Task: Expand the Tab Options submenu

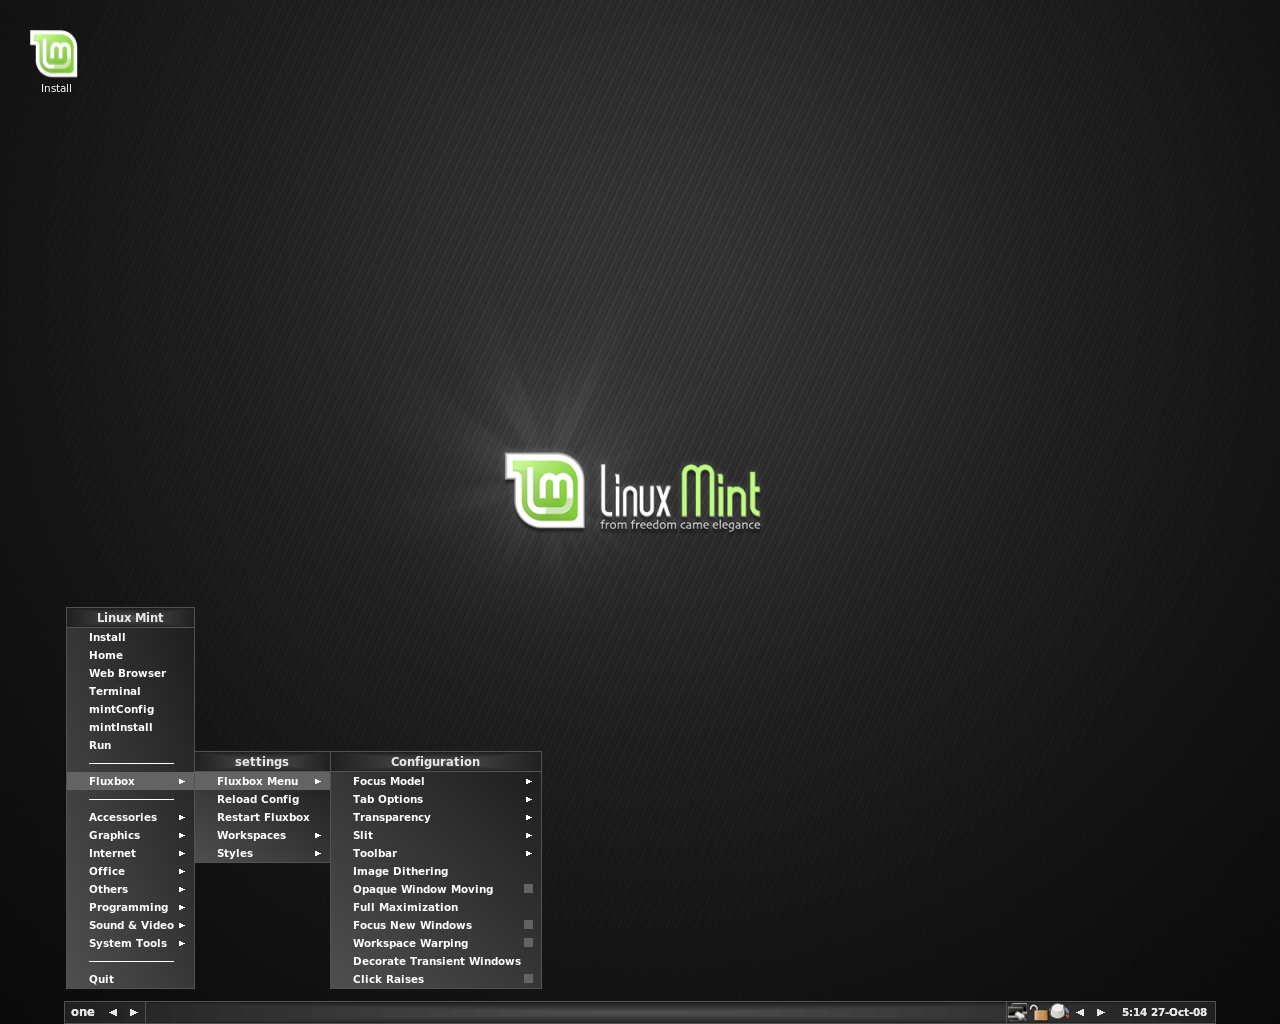Action: point(436,799)
